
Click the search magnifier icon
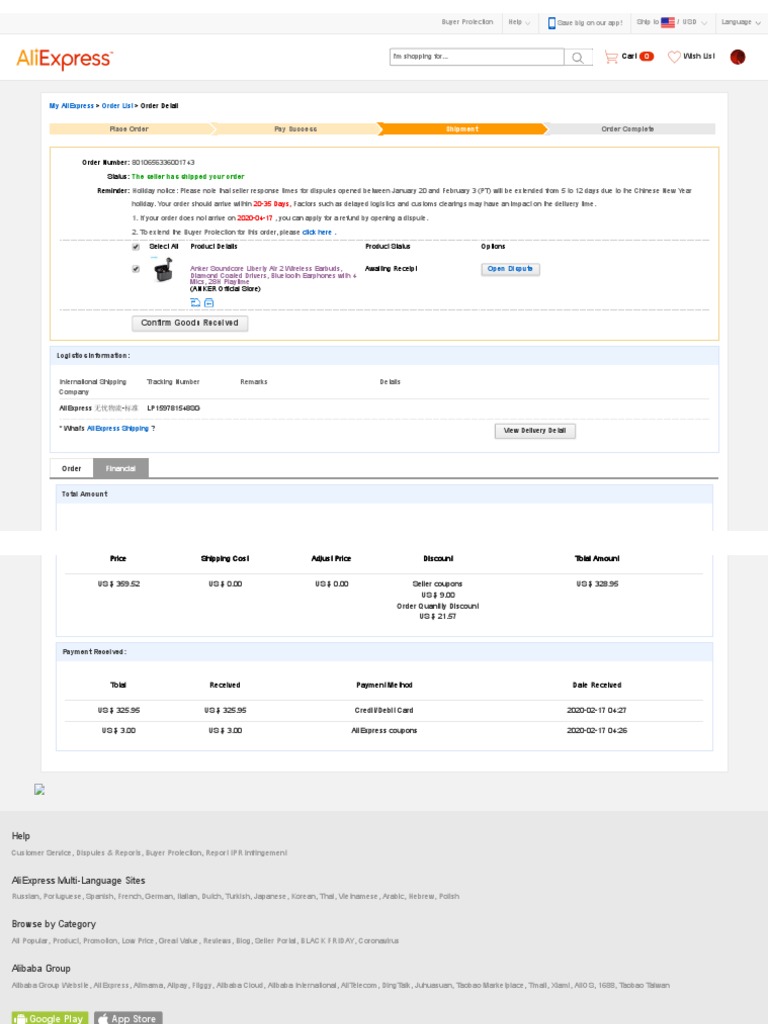[x=578, y=57]
